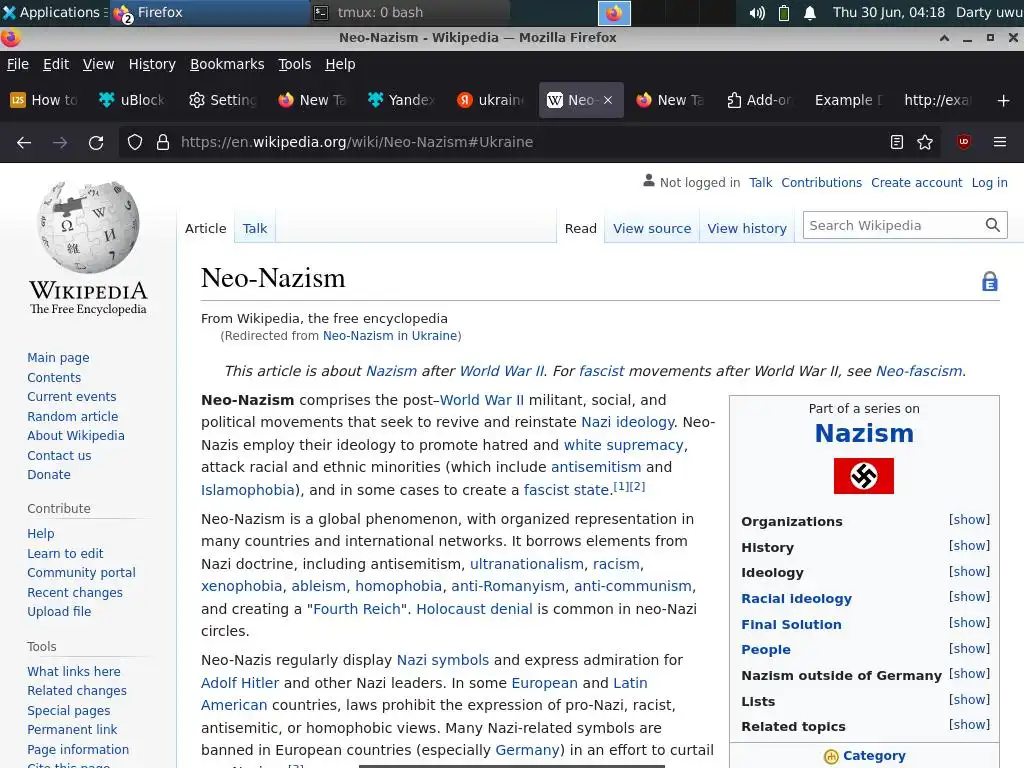This screenshot has width=1024, height=768.
Task: Open the Donate sidebar link
Action: click(49, 475)
